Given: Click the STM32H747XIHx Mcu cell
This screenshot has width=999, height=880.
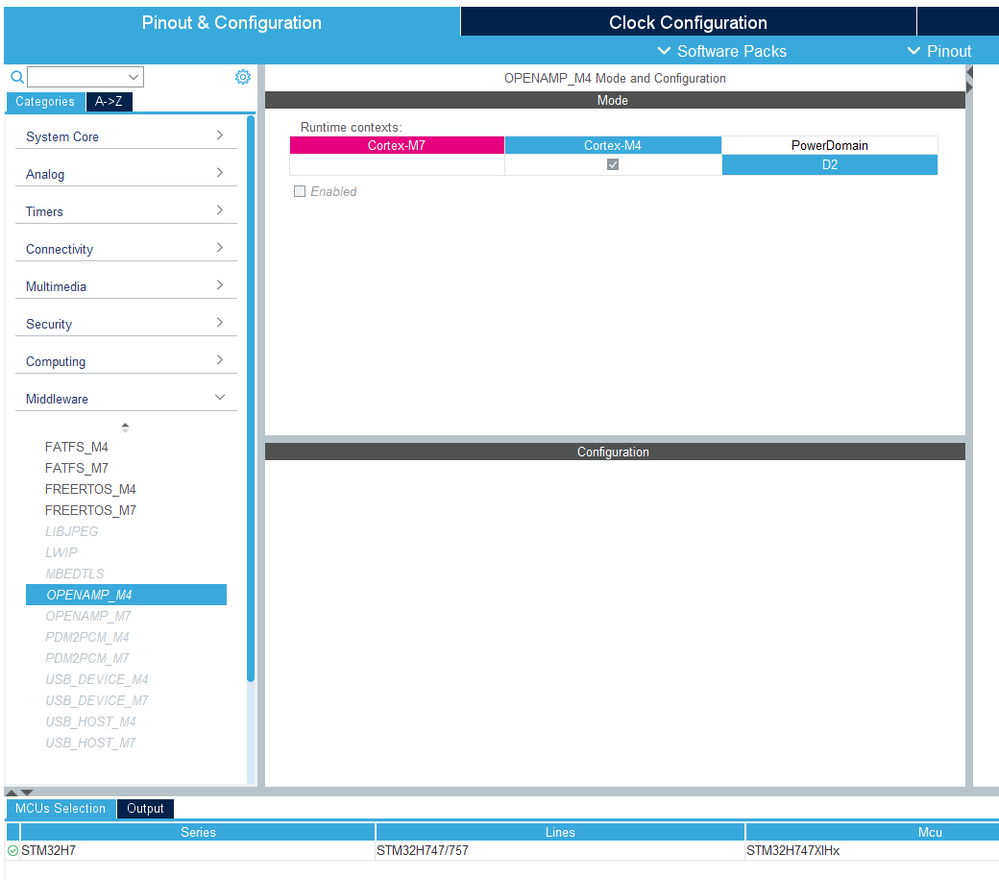Looking at the screenshot, I should tap(872, 851).
